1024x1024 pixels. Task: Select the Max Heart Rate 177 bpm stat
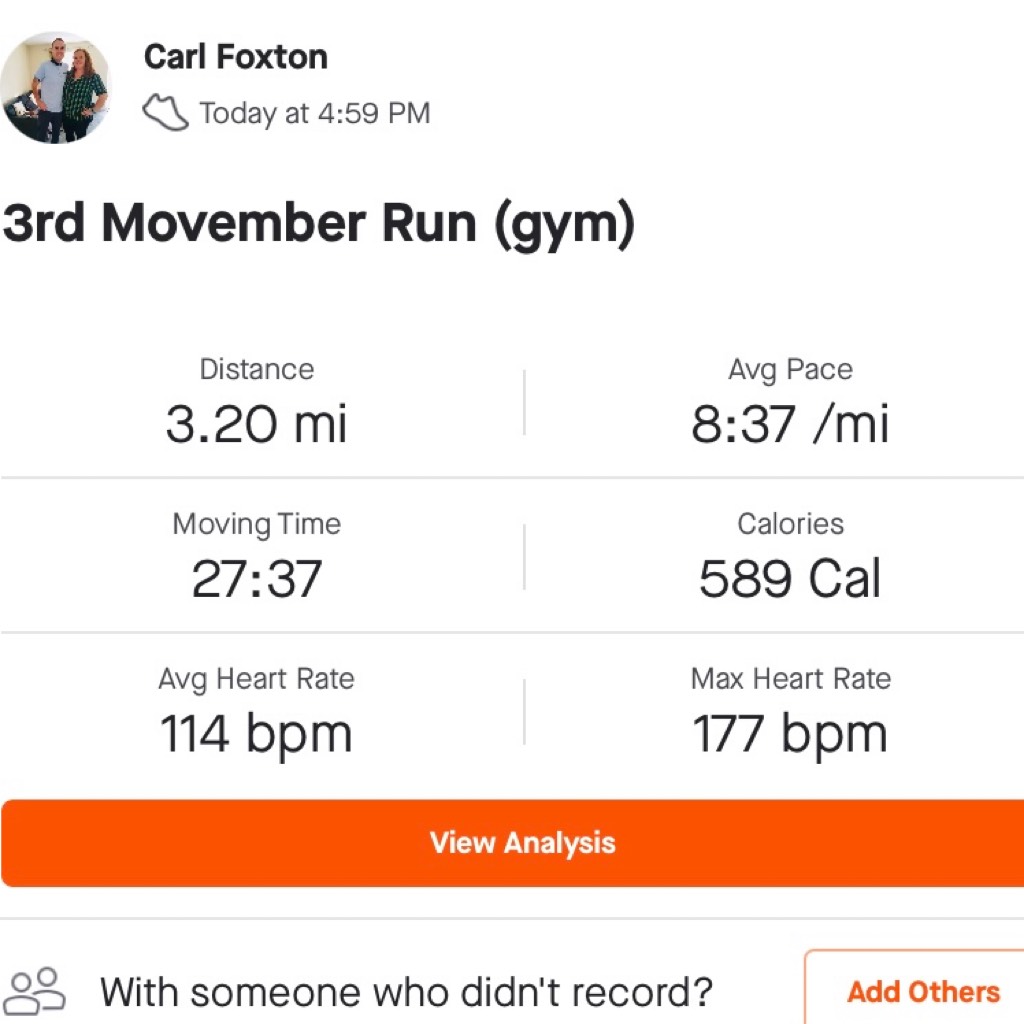tap(790, 711)
